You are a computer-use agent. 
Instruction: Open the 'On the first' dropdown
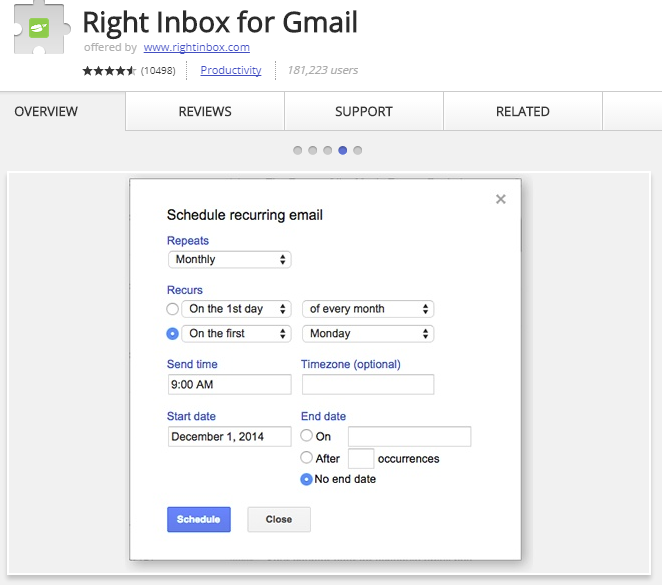click(236, 333)
